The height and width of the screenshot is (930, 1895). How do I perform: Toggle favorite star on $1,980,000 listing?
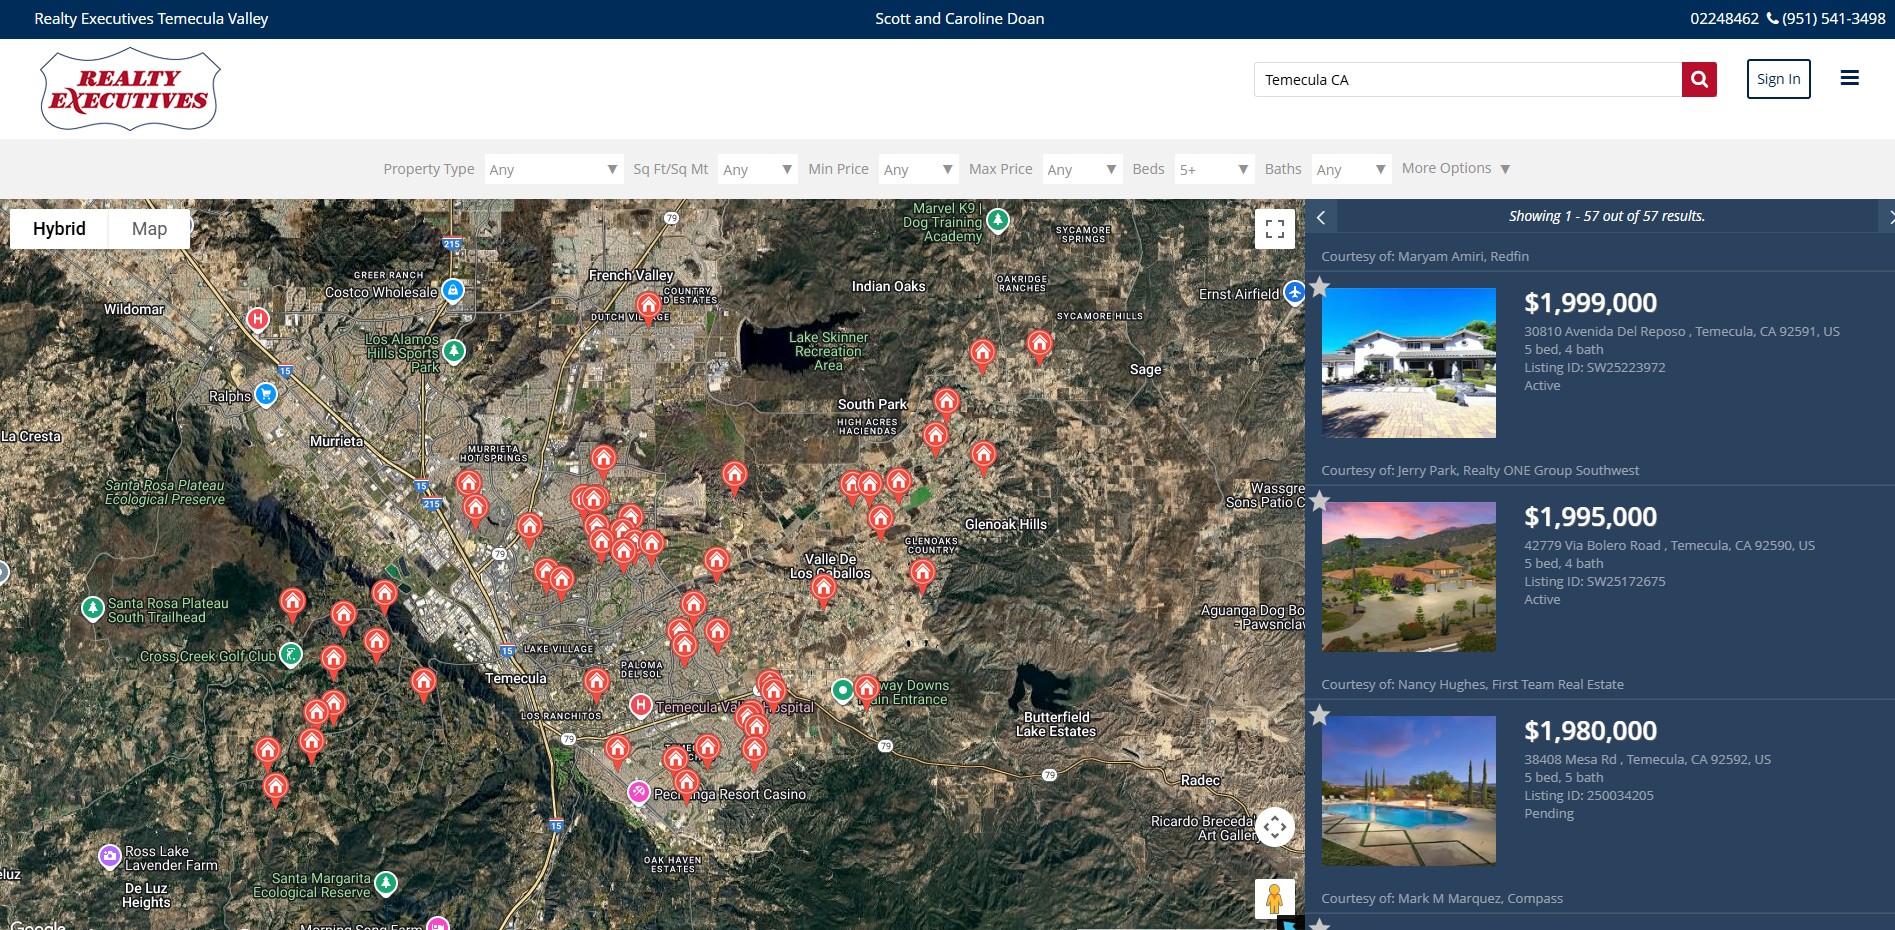[1320, 715]
